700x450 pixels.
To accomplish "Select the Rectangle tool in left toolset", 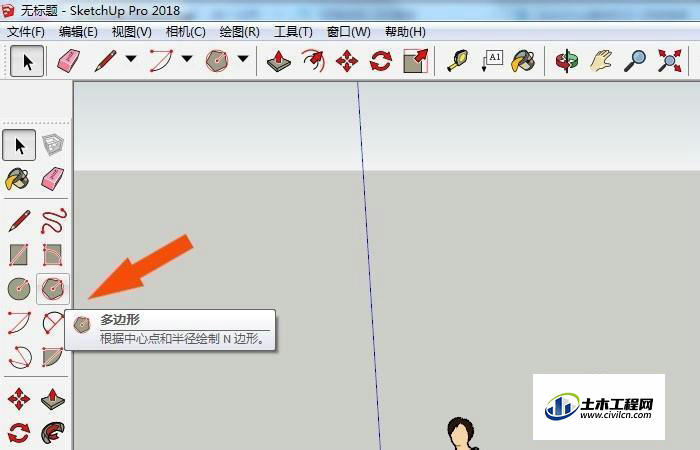I will (x=19, y=255).
